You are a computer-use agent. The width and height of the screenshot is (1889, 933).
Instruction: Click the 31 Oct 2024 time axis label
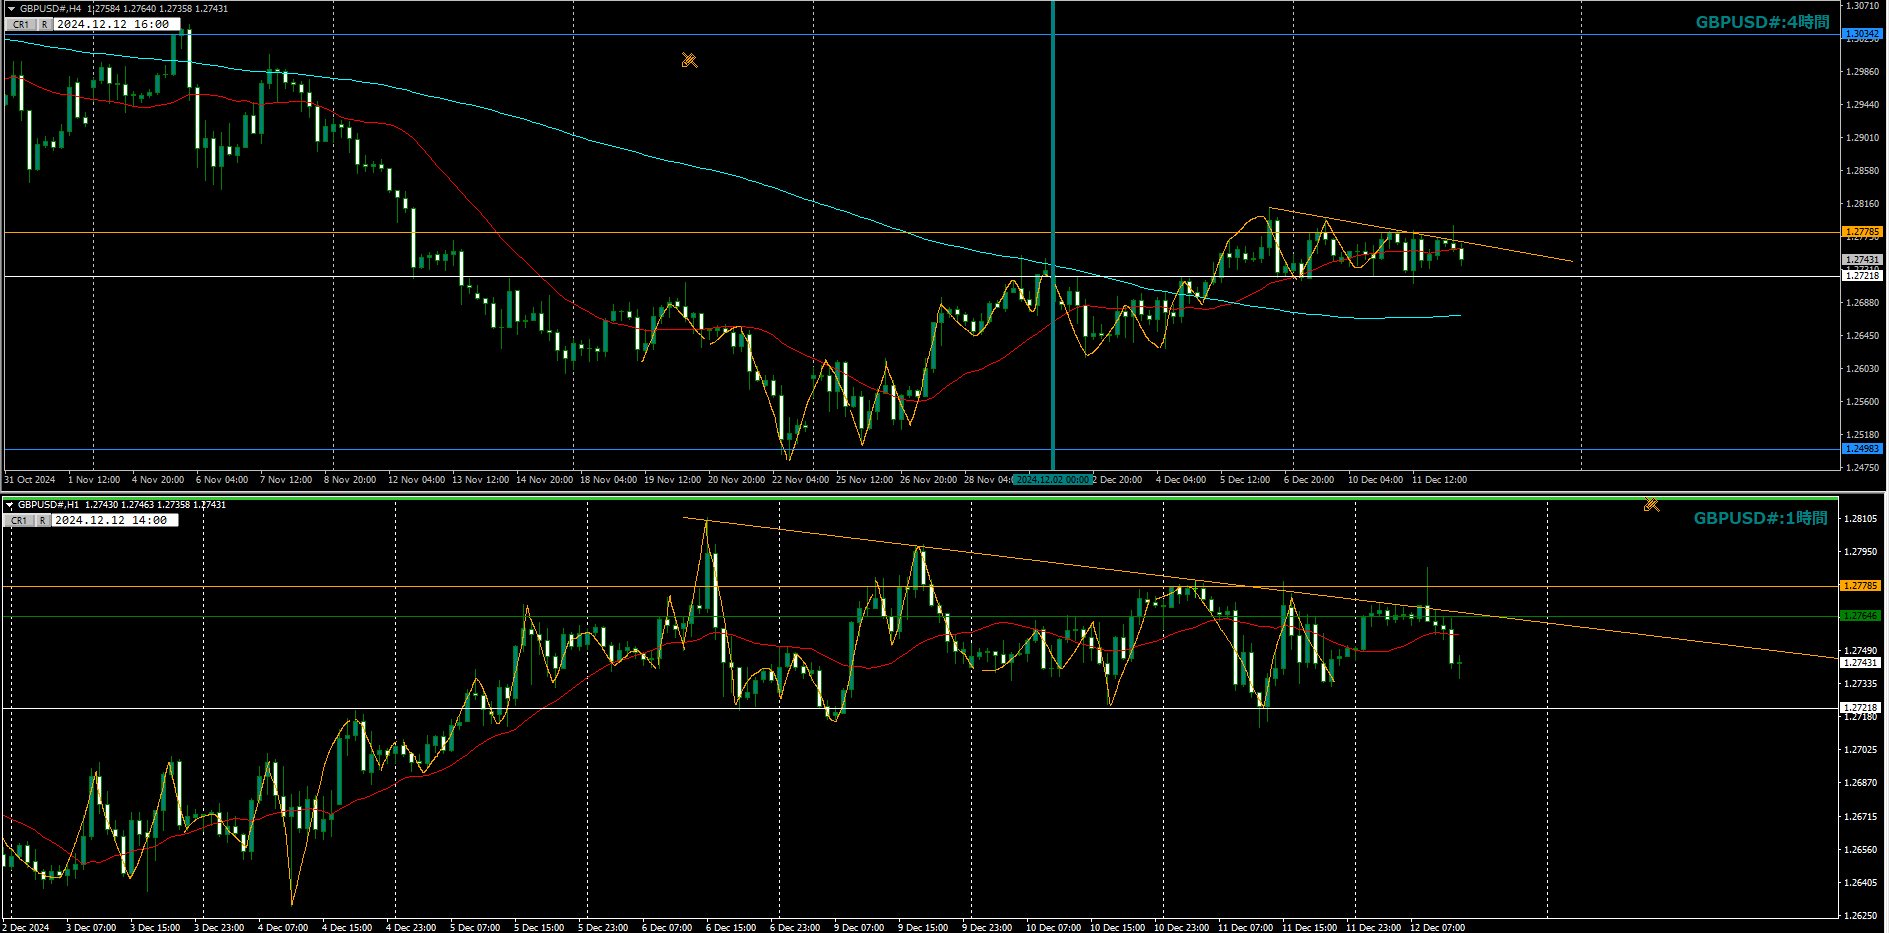pos(30,480)
